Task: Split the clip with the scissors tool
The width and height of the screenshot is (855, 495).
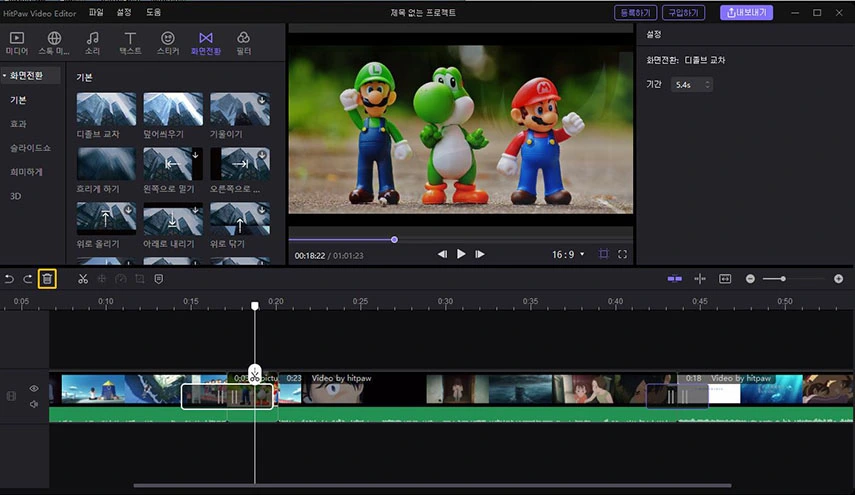Action: [x=83, y=279]
